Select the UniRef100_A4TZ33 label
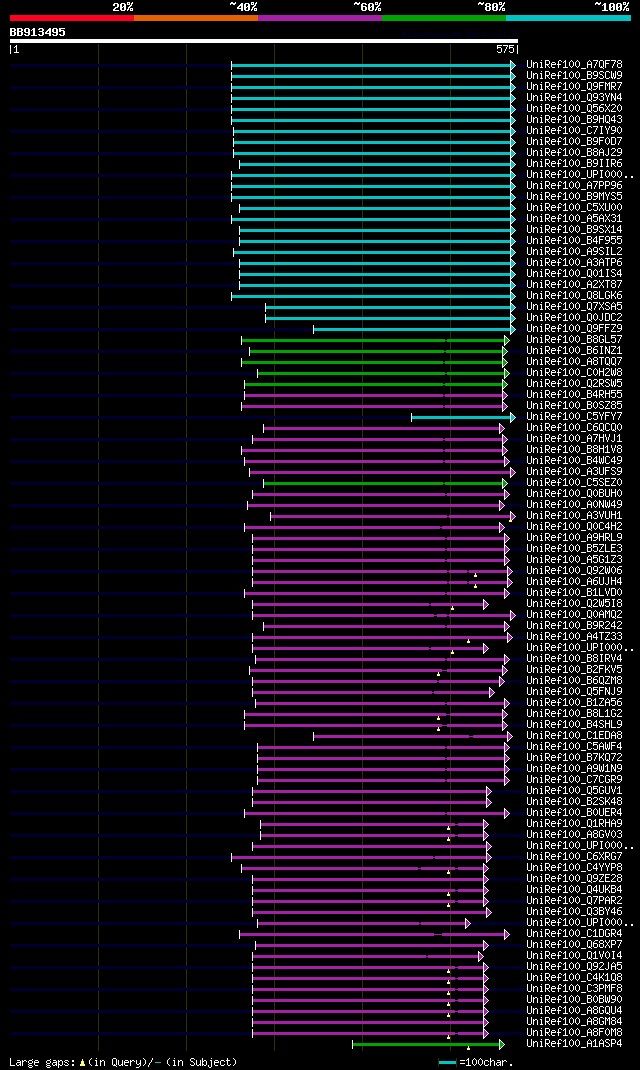Screen dimensions: 640x1070 coord(574,637)
